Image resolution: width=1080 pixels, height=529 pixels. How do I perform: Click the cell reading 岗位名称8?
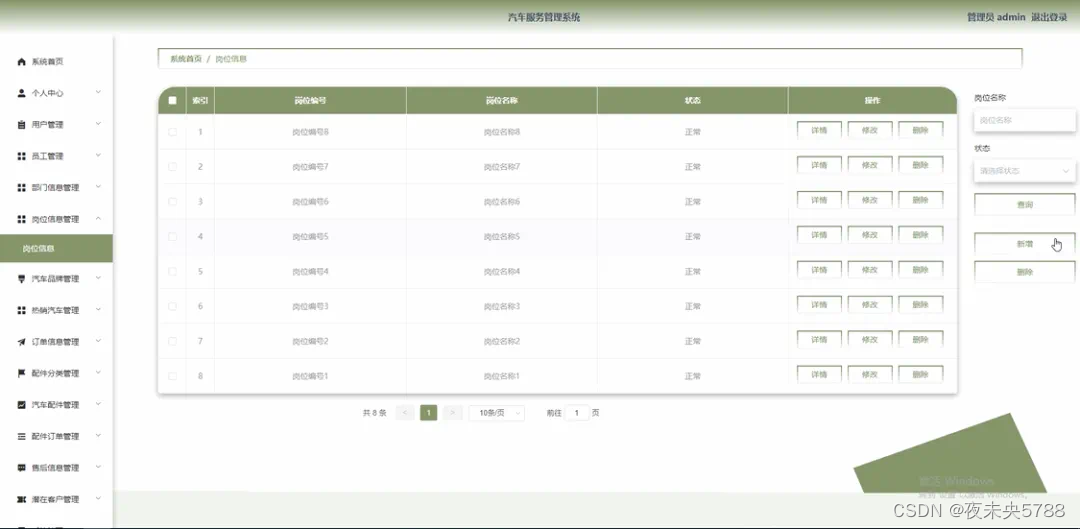501,132
